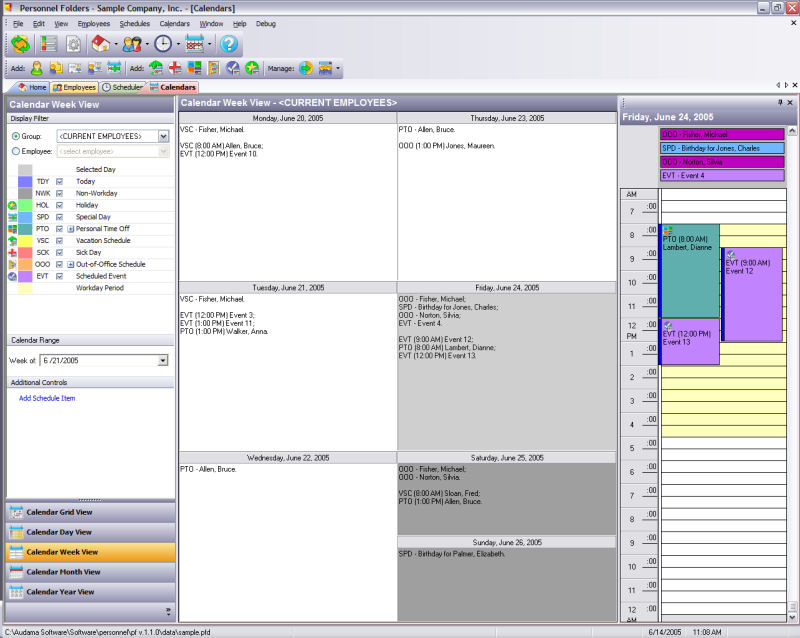Switch to Calendar Month View
Viewport: 800px width, 638px height.
[x=63, y=572]
